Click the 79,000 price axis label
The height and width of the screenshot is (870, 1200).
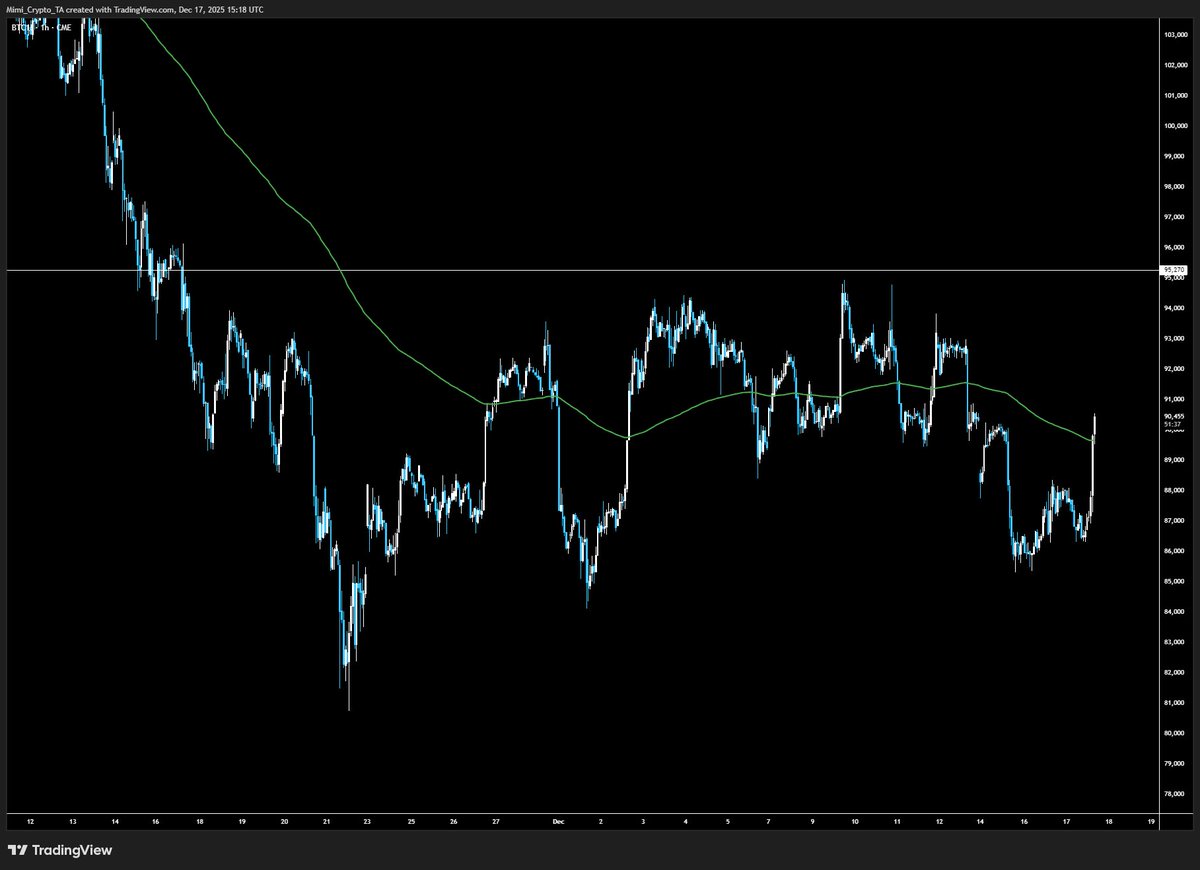point(1174,763)
